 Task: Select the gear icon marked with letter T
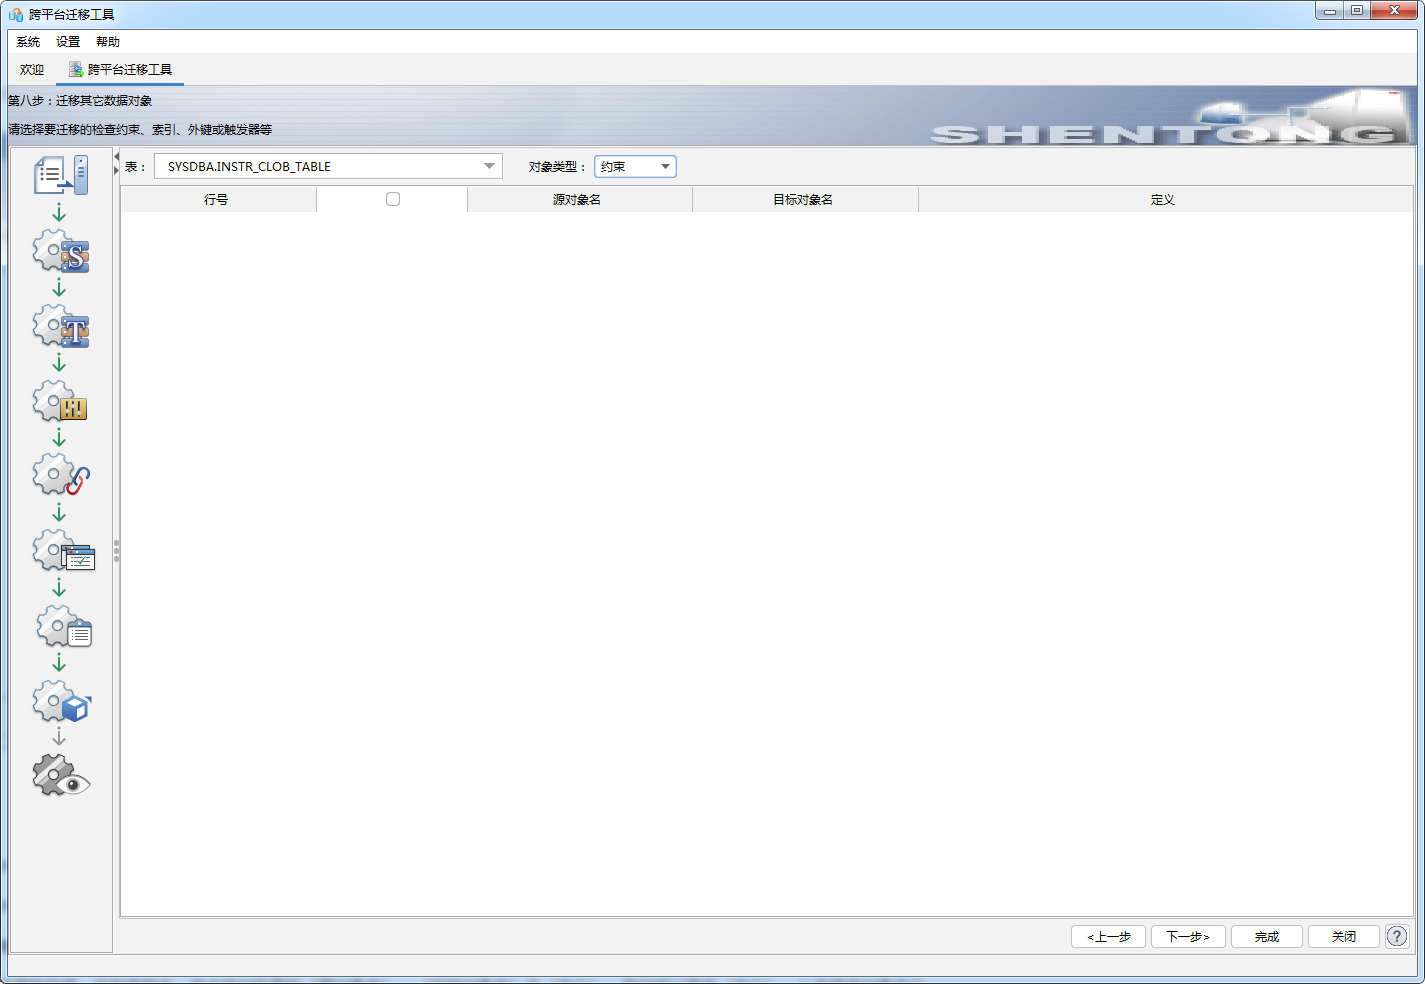click(x=61, y=327)
